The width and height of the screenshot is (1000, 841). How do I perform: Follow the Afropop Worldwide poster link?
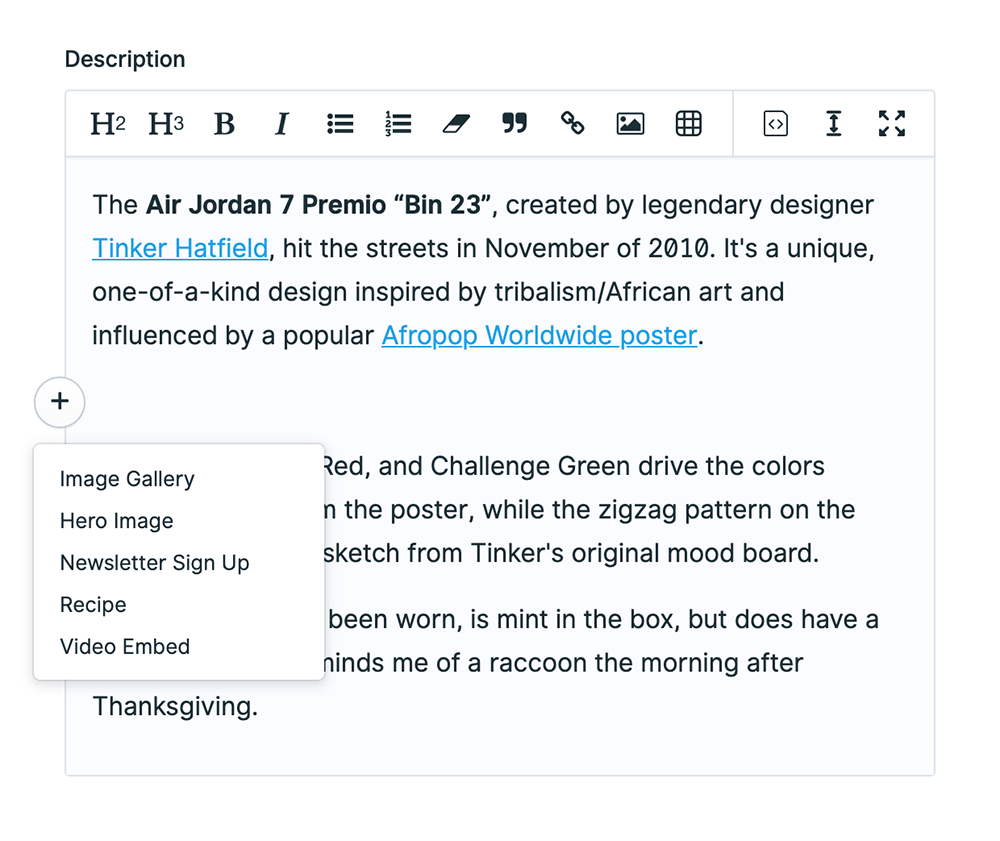tap(539, 336)
